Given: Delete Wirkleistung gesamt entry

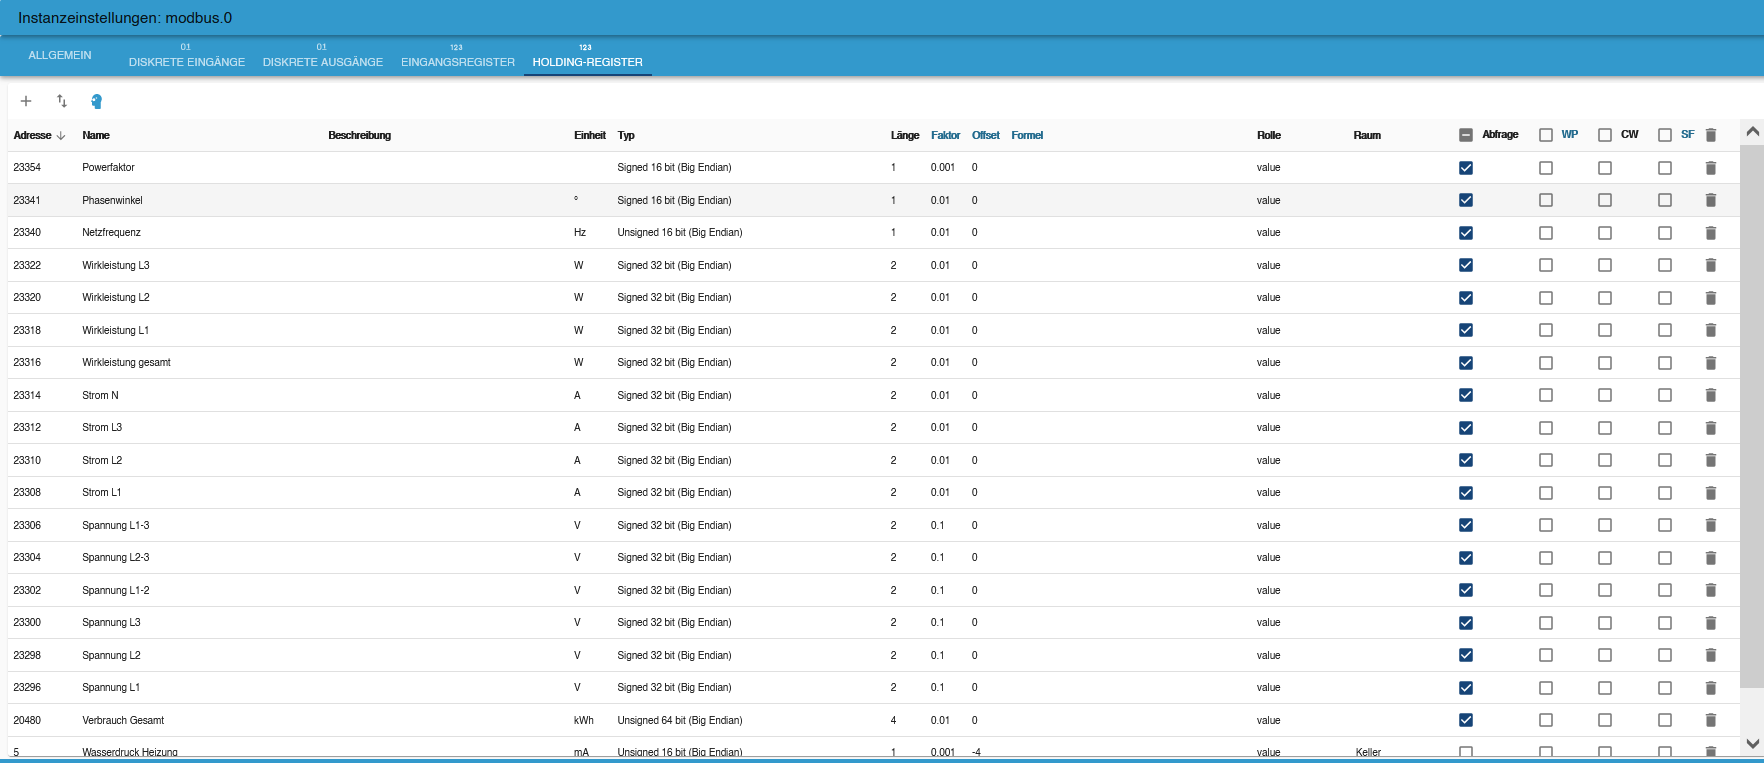Looking at the screenshot, I should click(1710, 363).
